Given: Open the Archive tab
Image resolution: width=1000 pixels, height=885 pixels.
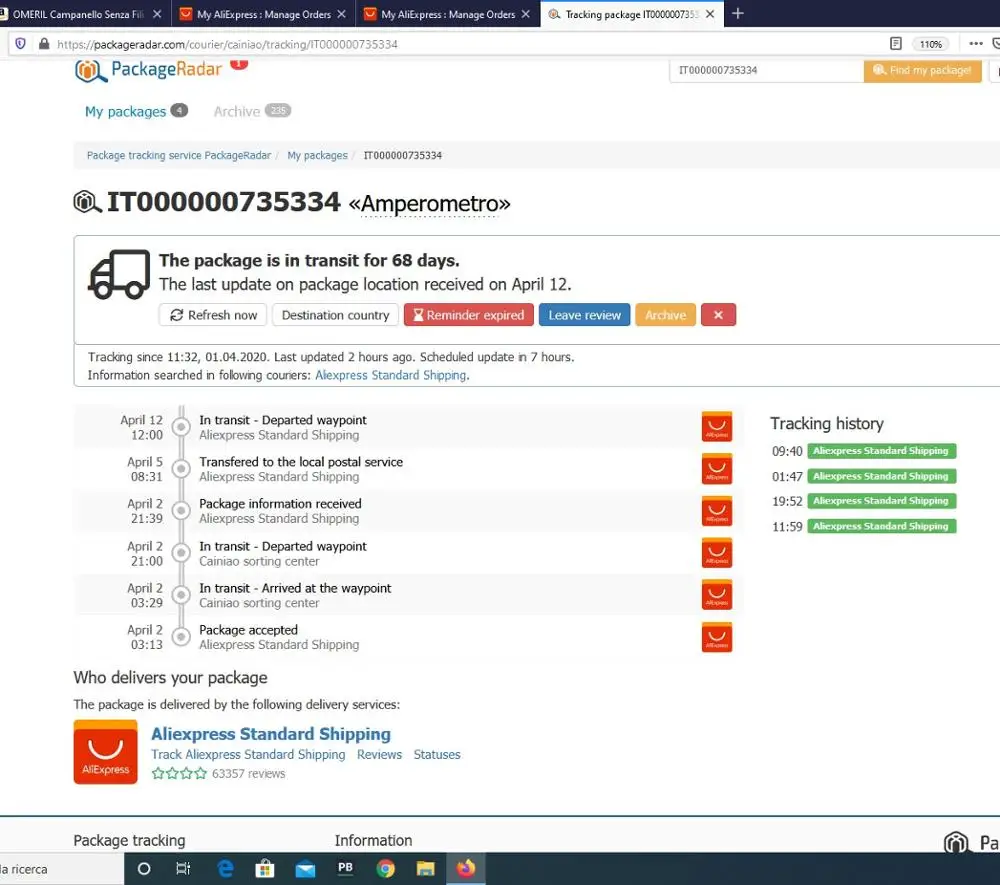Looking at the screenshot, I should click(x=237, y=112).
